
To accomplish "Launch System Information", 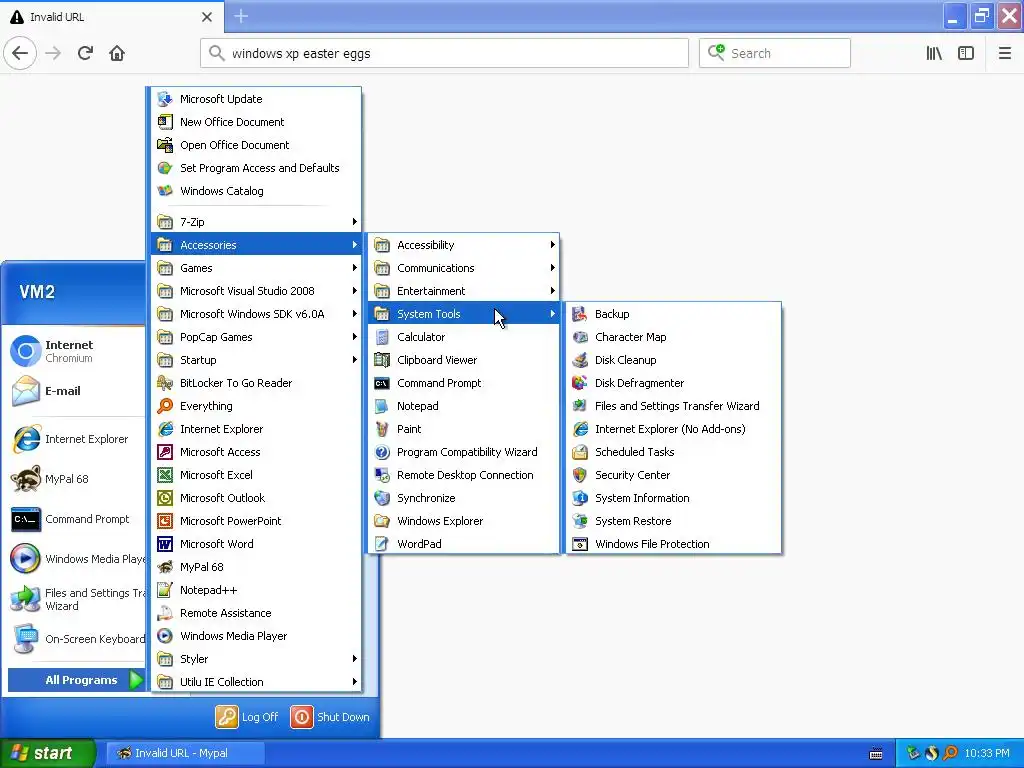I will (x=673, y=498).
